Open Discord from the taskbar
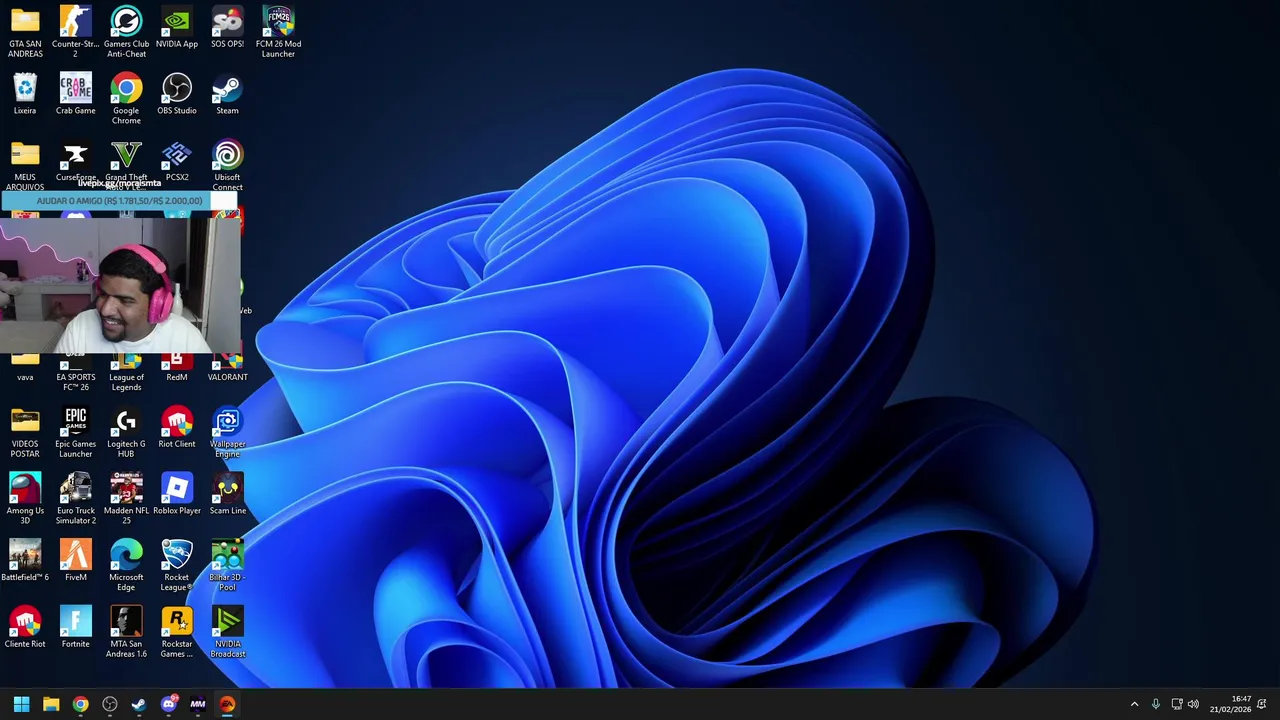The width and height of the screenshot is (1280, 720). point(168,704)
